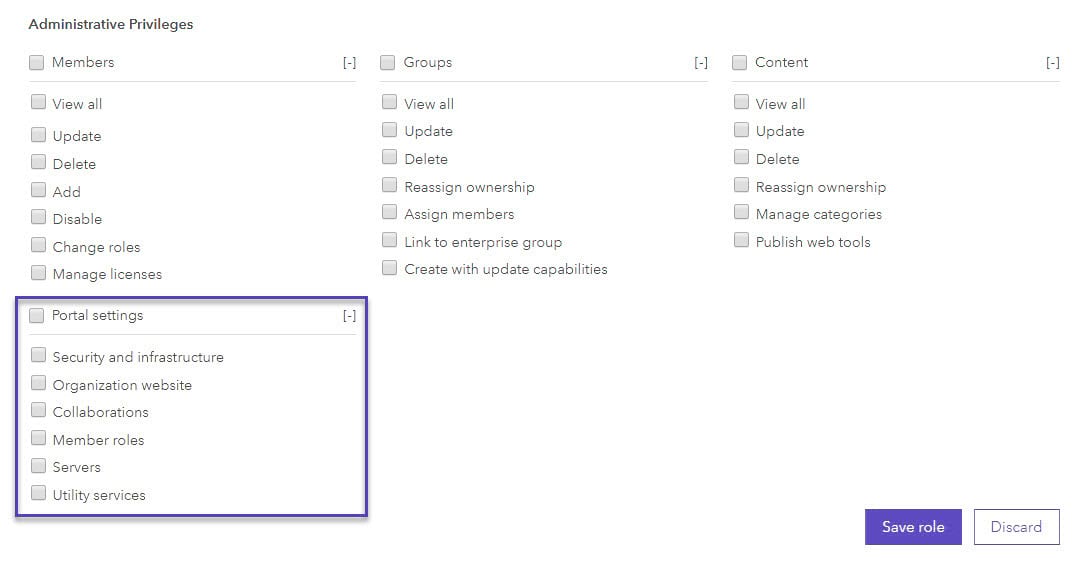Enable Create with update capabilities
1080x587 pixels.
click(389, 268)
